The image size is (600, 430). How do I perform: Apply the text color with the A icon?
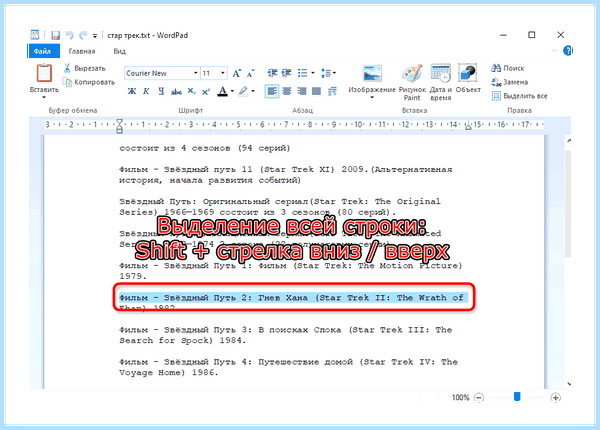point(222,91)
